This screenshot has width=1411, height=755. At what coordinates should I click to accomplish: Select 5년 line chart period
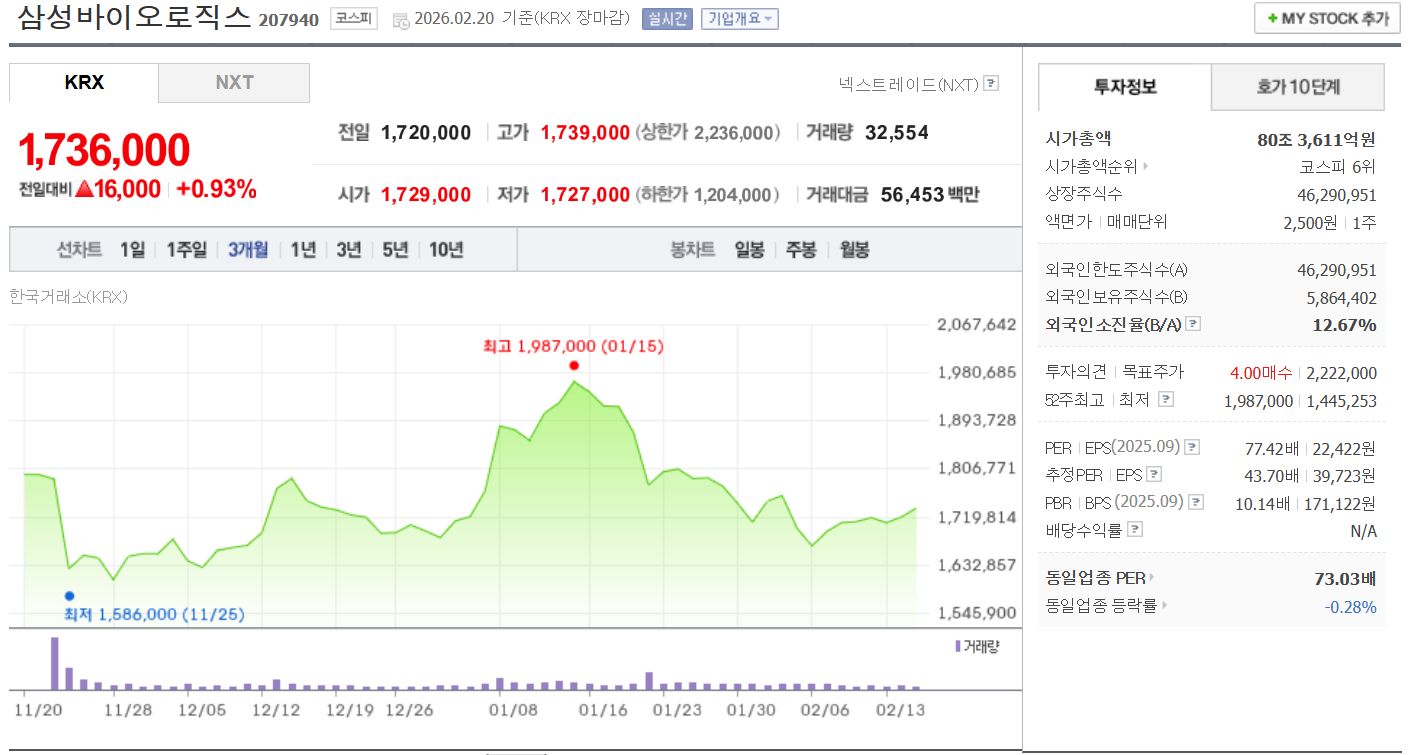point(396,250)
